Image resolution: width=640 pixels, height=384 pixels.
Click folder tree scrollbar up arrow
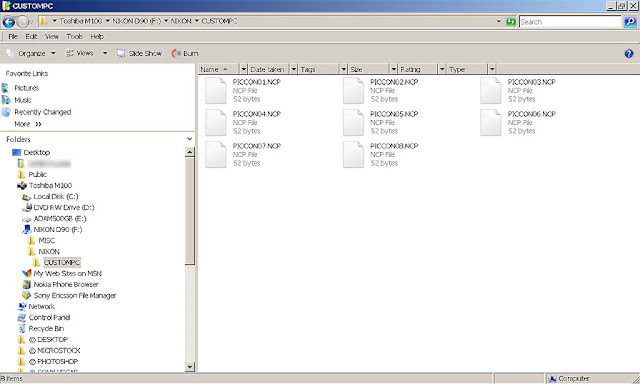tap(189, 152)
